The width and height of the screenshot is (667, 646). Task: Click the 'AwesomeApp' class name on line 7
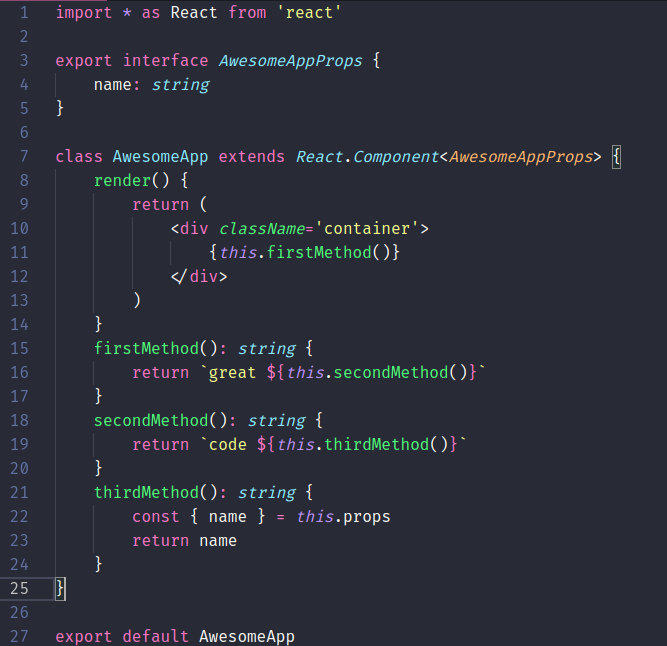point(160,157)
